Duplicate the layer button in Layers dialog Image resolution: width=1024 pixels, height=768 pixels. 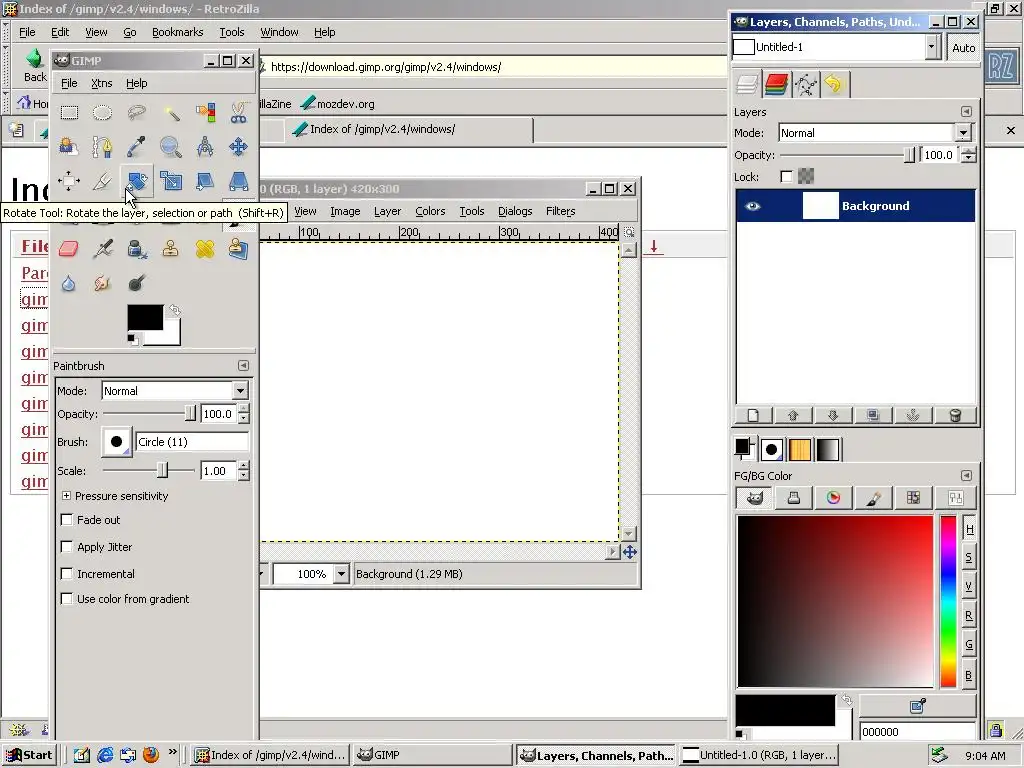click(873, 415)
